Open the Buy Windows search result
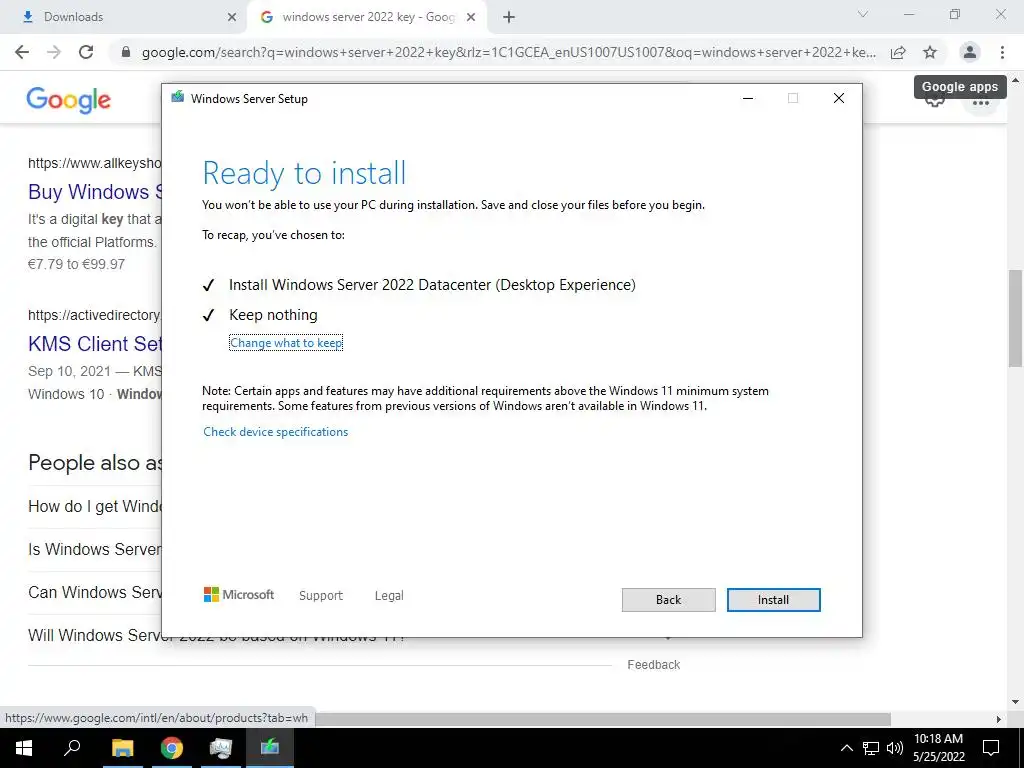 (x=95, y=192)
